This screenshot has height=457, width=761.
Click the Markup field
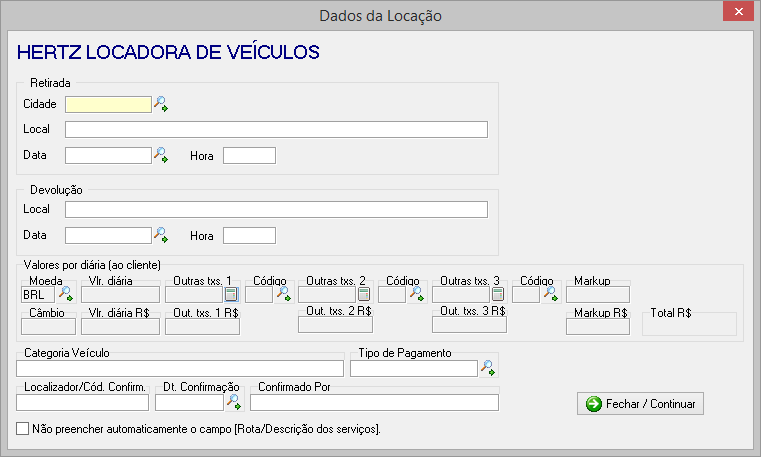click(598, 294)
